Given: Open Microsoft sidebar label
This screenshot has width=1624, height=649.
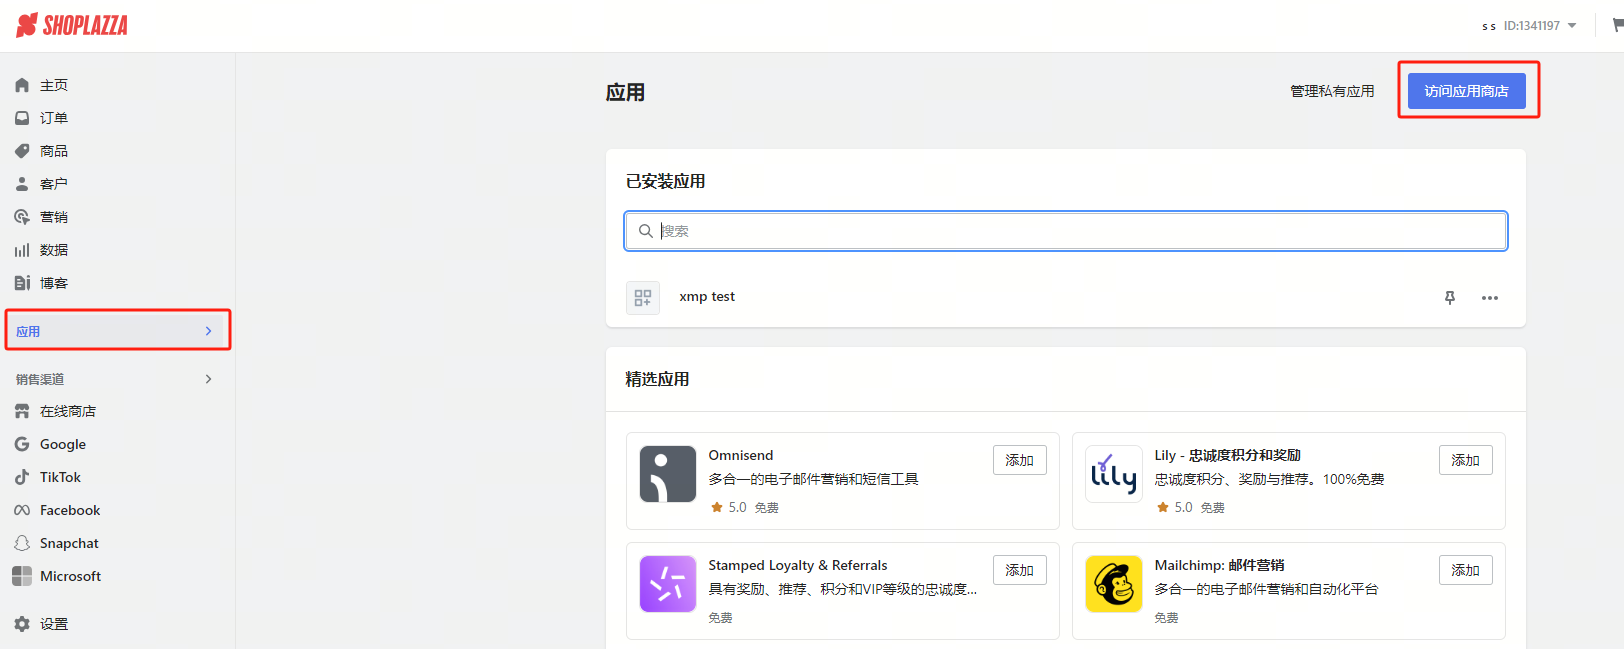Looking at the screenshot, I should [x=70, y=576].
